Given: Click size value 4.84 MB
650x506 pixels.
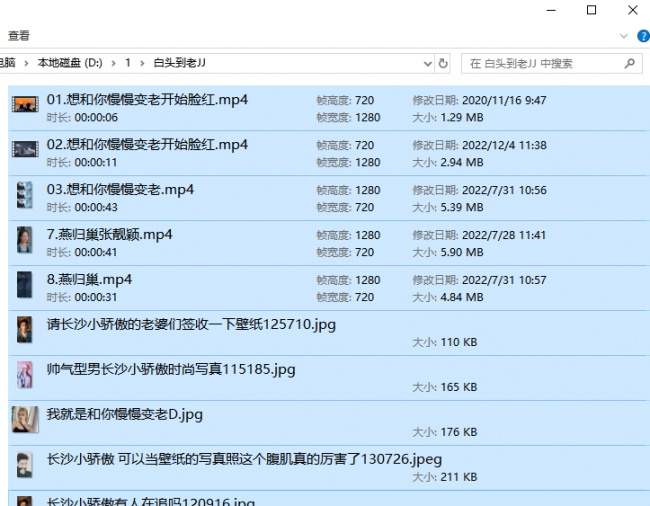Looking at the screenshot, I should (x=462, y=298).
